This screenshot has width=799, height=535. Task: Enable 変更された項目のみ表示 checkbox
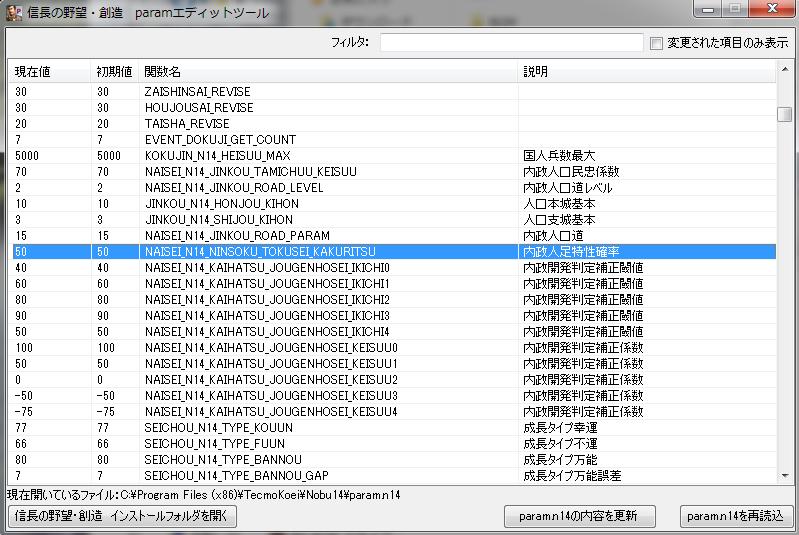coord(656,43)
